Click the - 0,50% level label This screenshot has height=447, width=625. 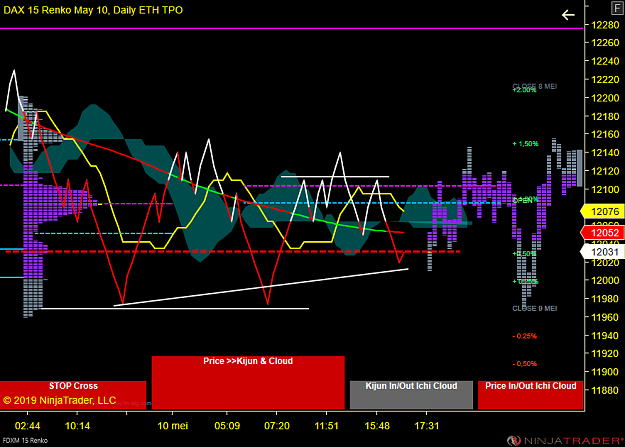525,364
